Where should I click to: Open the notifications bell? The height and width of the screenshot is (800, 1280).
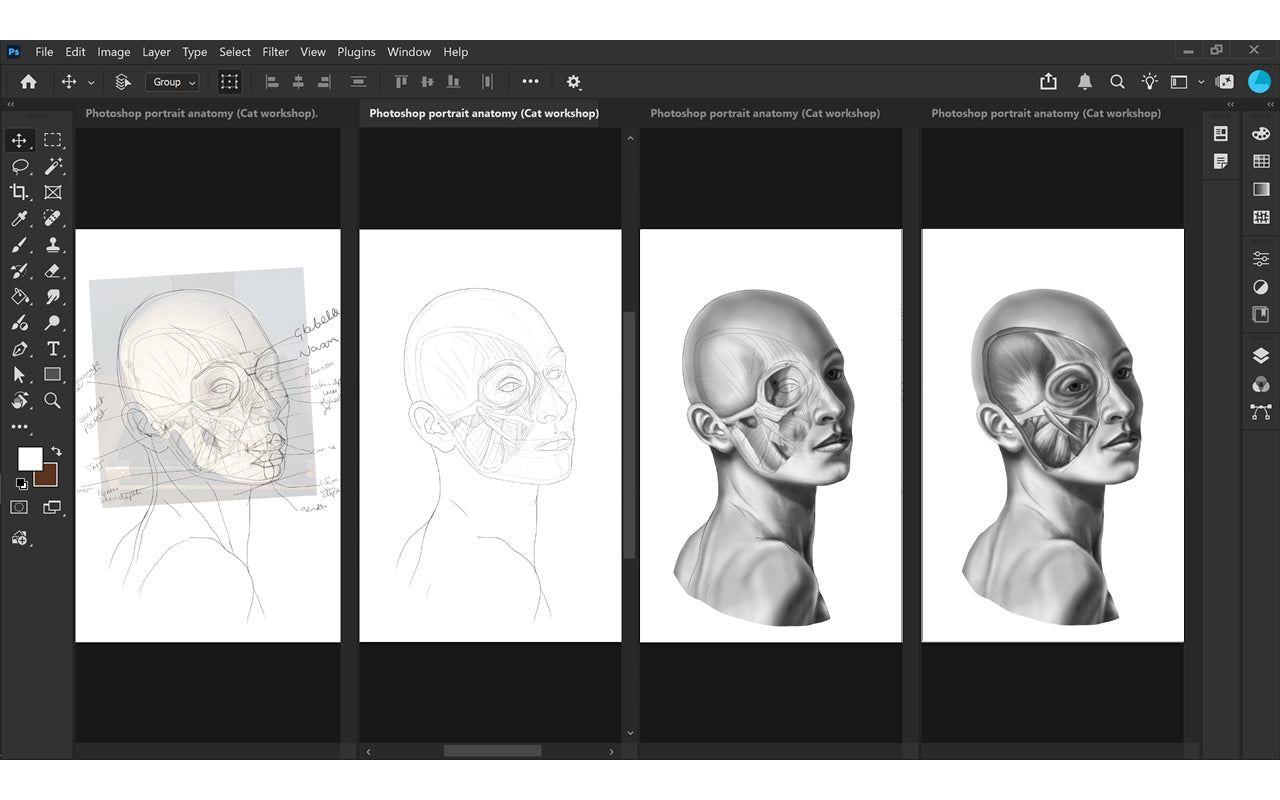pos(1084,82)
